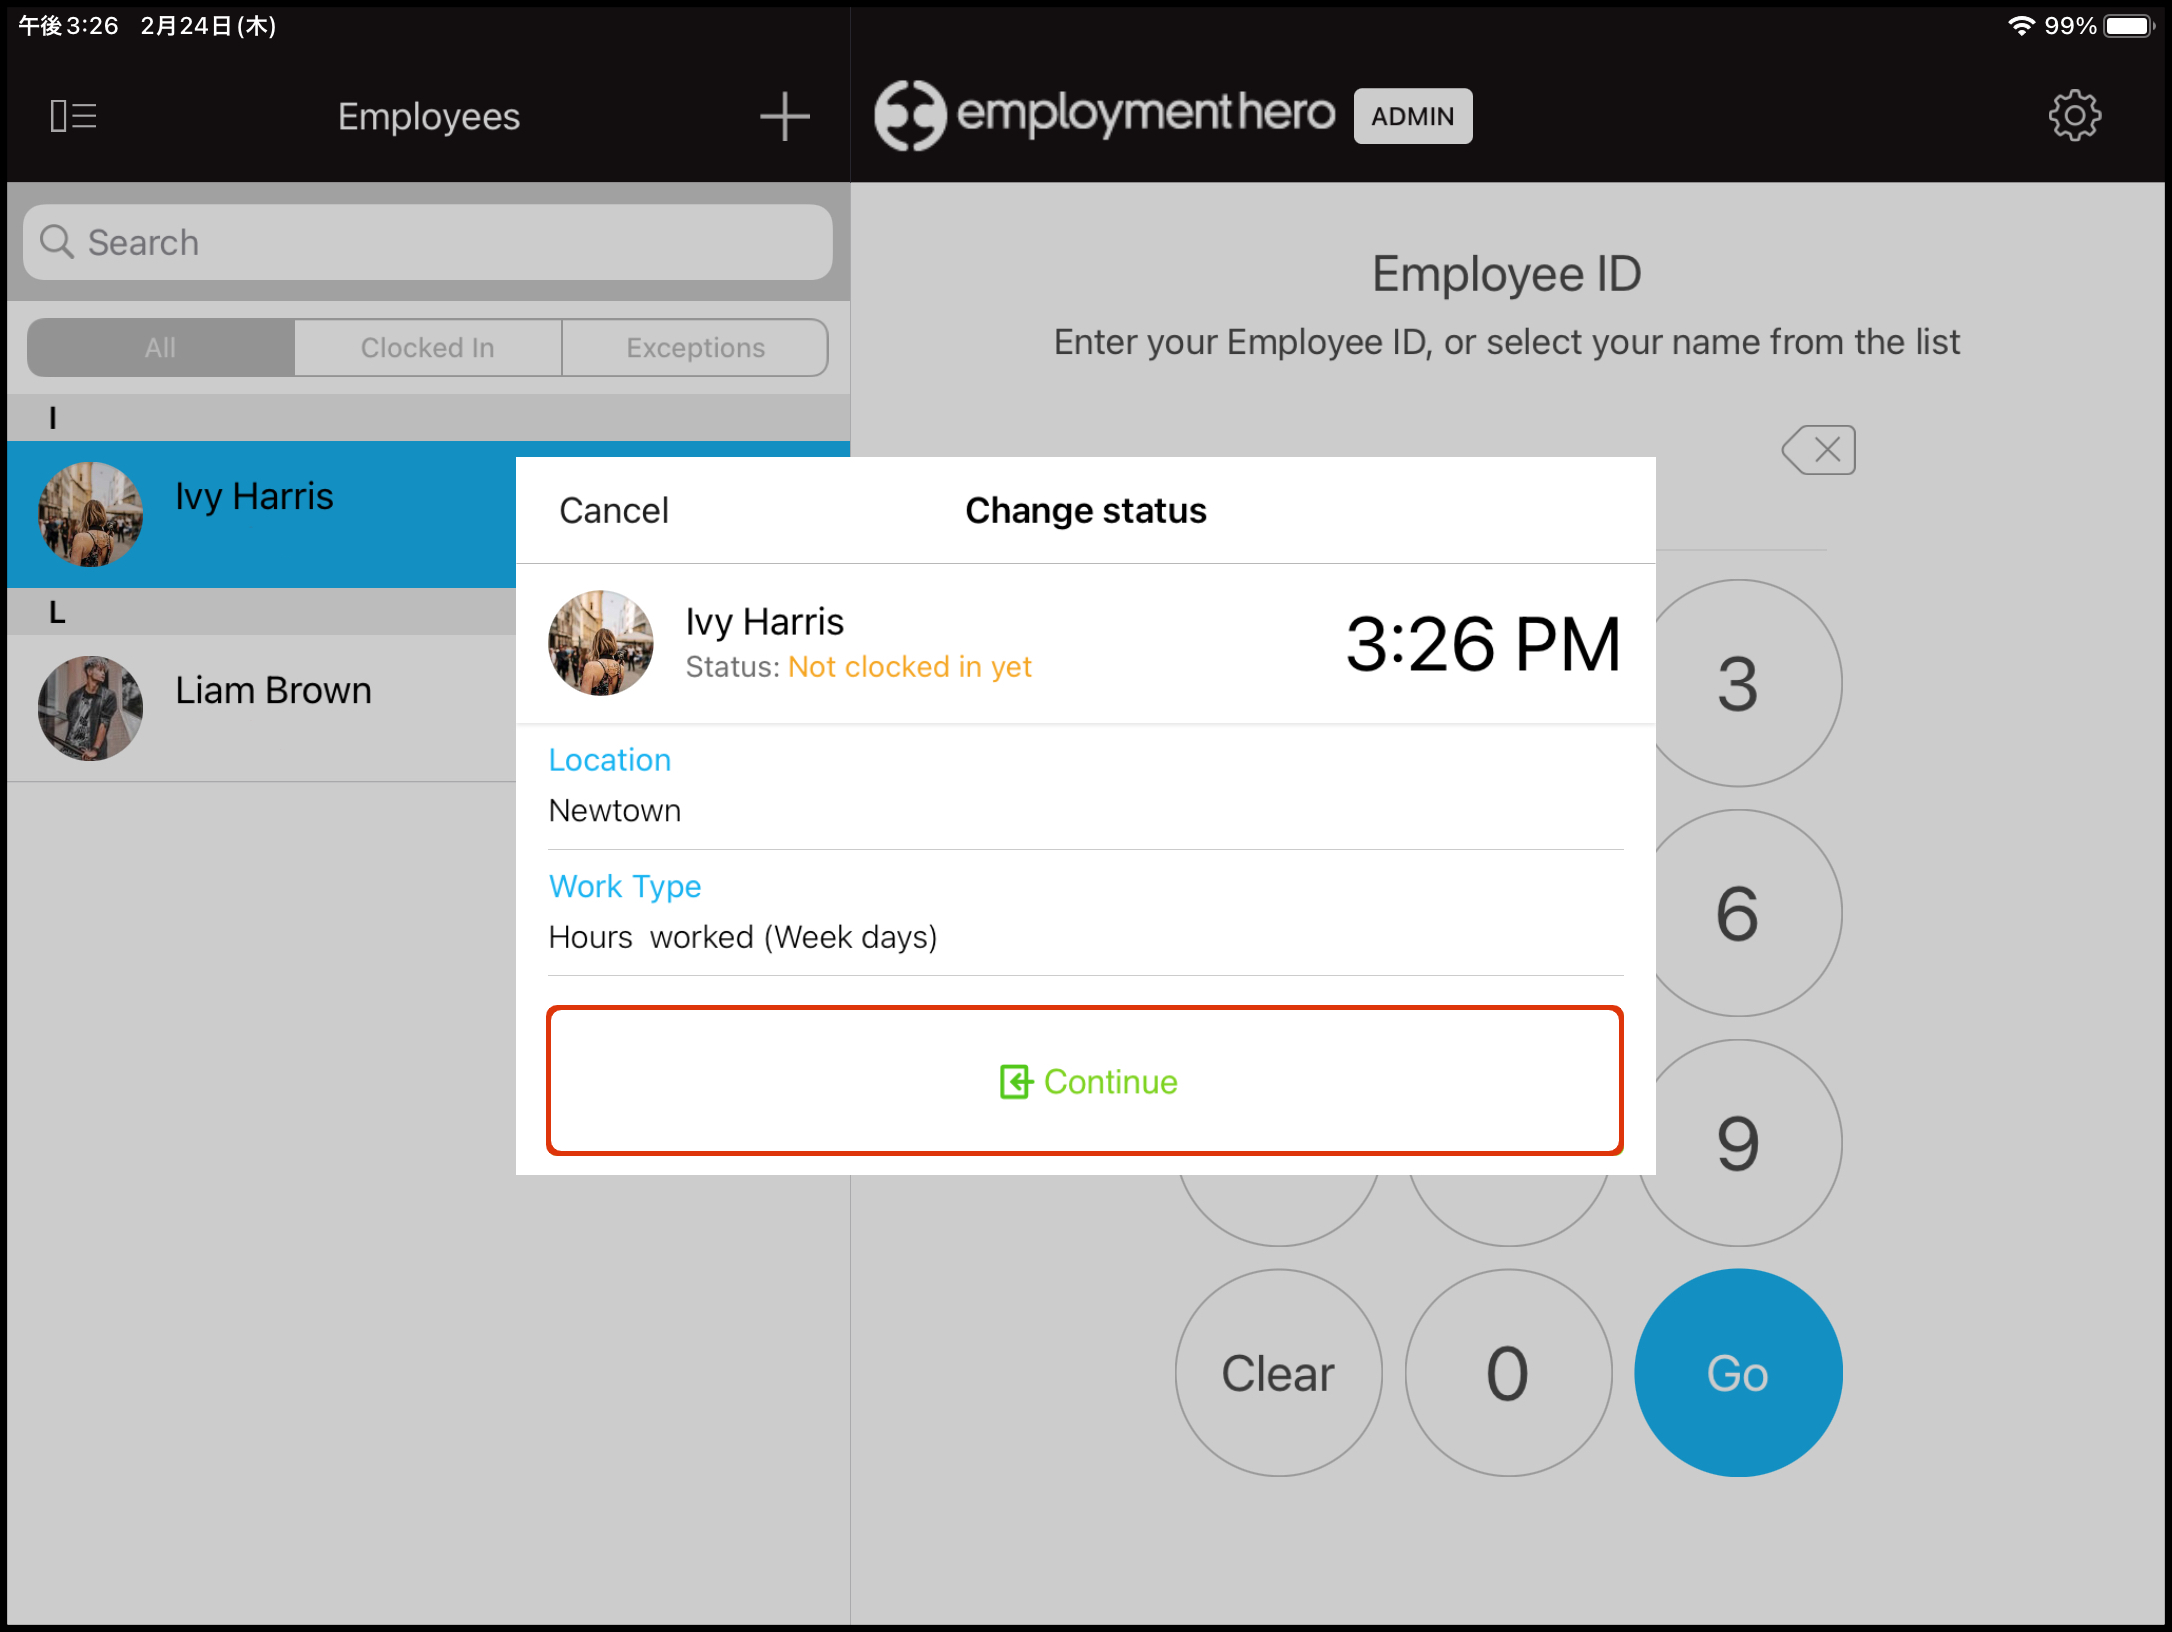The height and width of the screenshot is (1632, 2172).
Task: Cancel the Change status dialog
Action: click(x=614, y=511)
